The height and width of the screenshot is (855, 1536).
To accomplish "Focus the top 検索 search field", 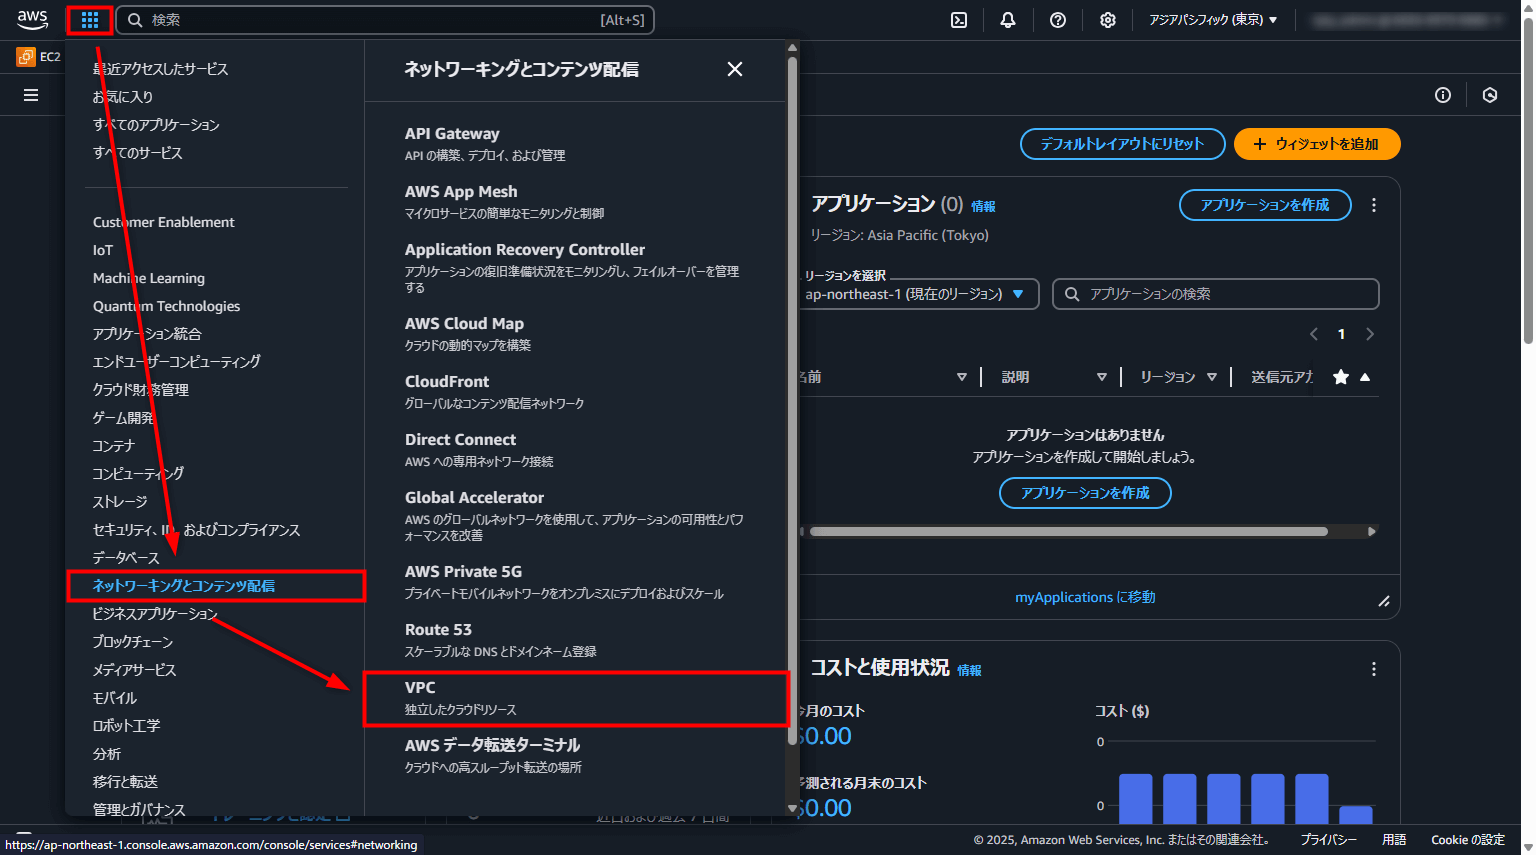I will (385, 20).
